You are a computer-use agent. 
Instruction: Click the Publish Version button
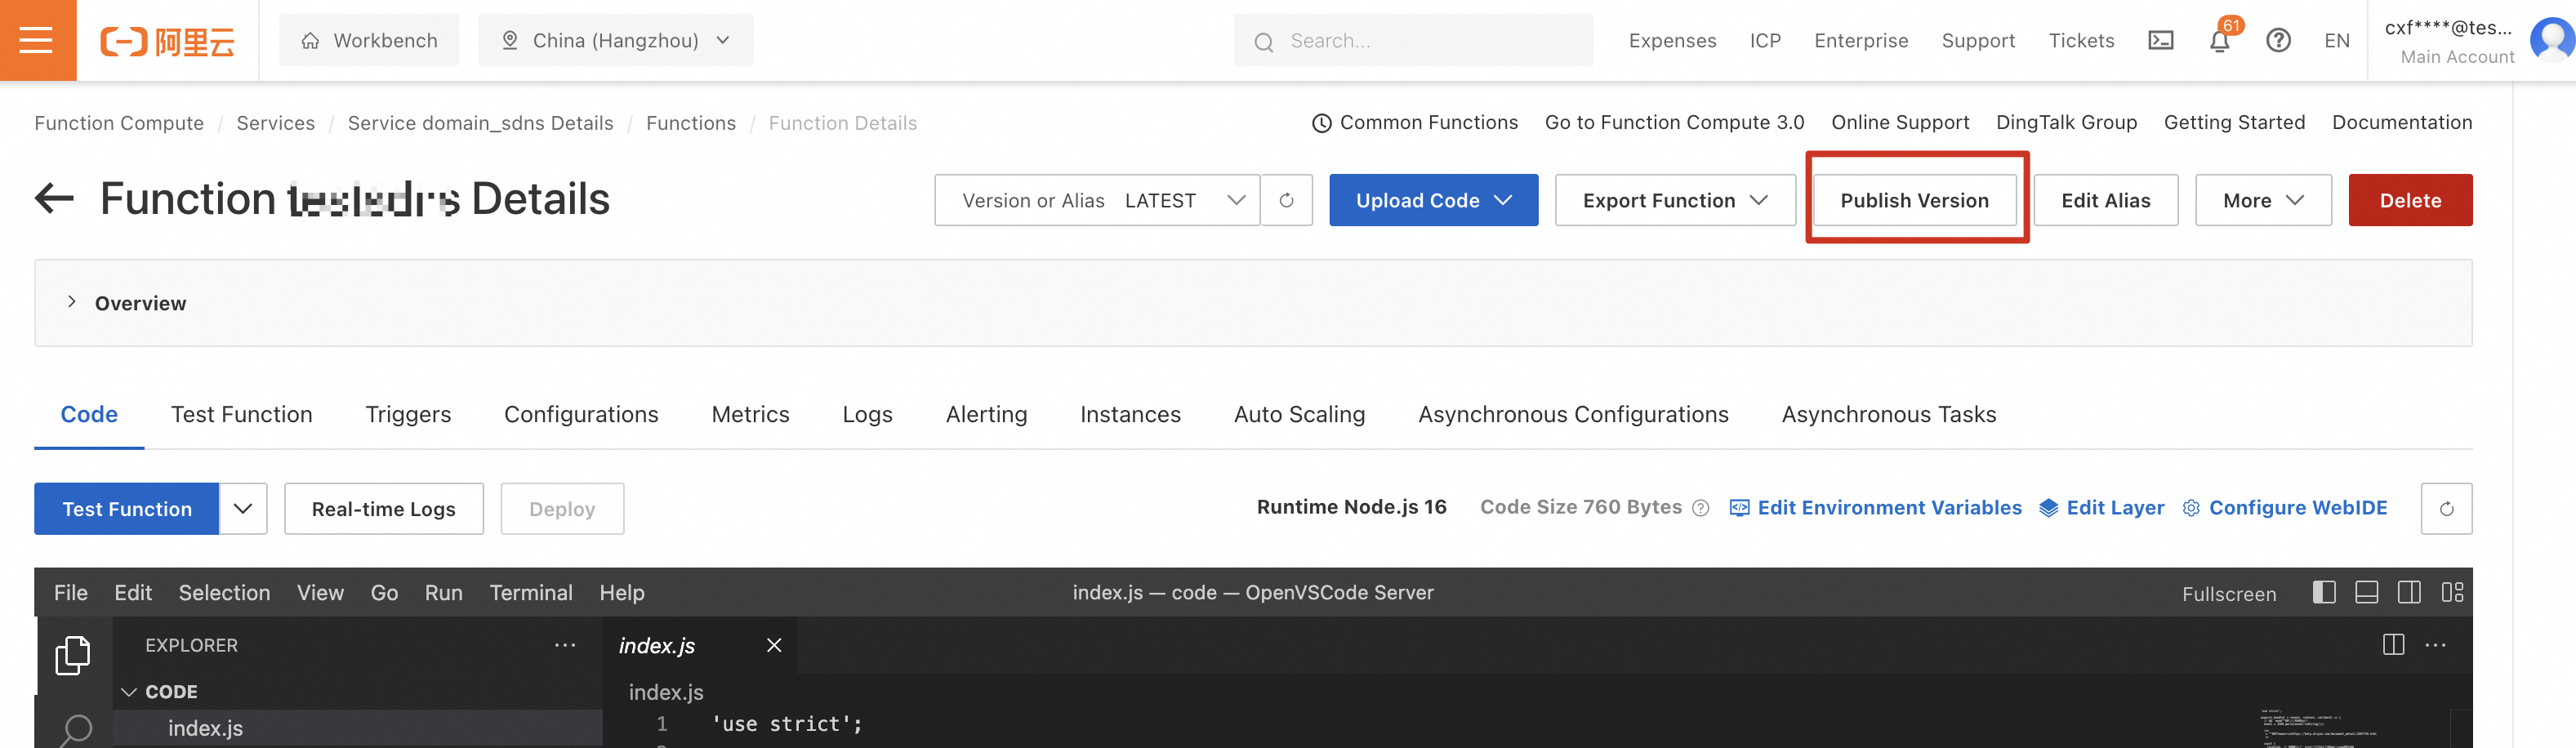[1915, 200]
